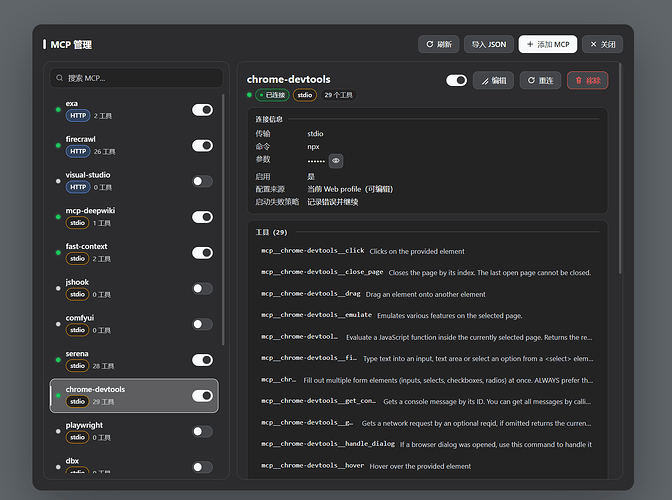672x500 pixels.
Task: Click the HTTP badge under visual-studio
Action: [78, 187]
